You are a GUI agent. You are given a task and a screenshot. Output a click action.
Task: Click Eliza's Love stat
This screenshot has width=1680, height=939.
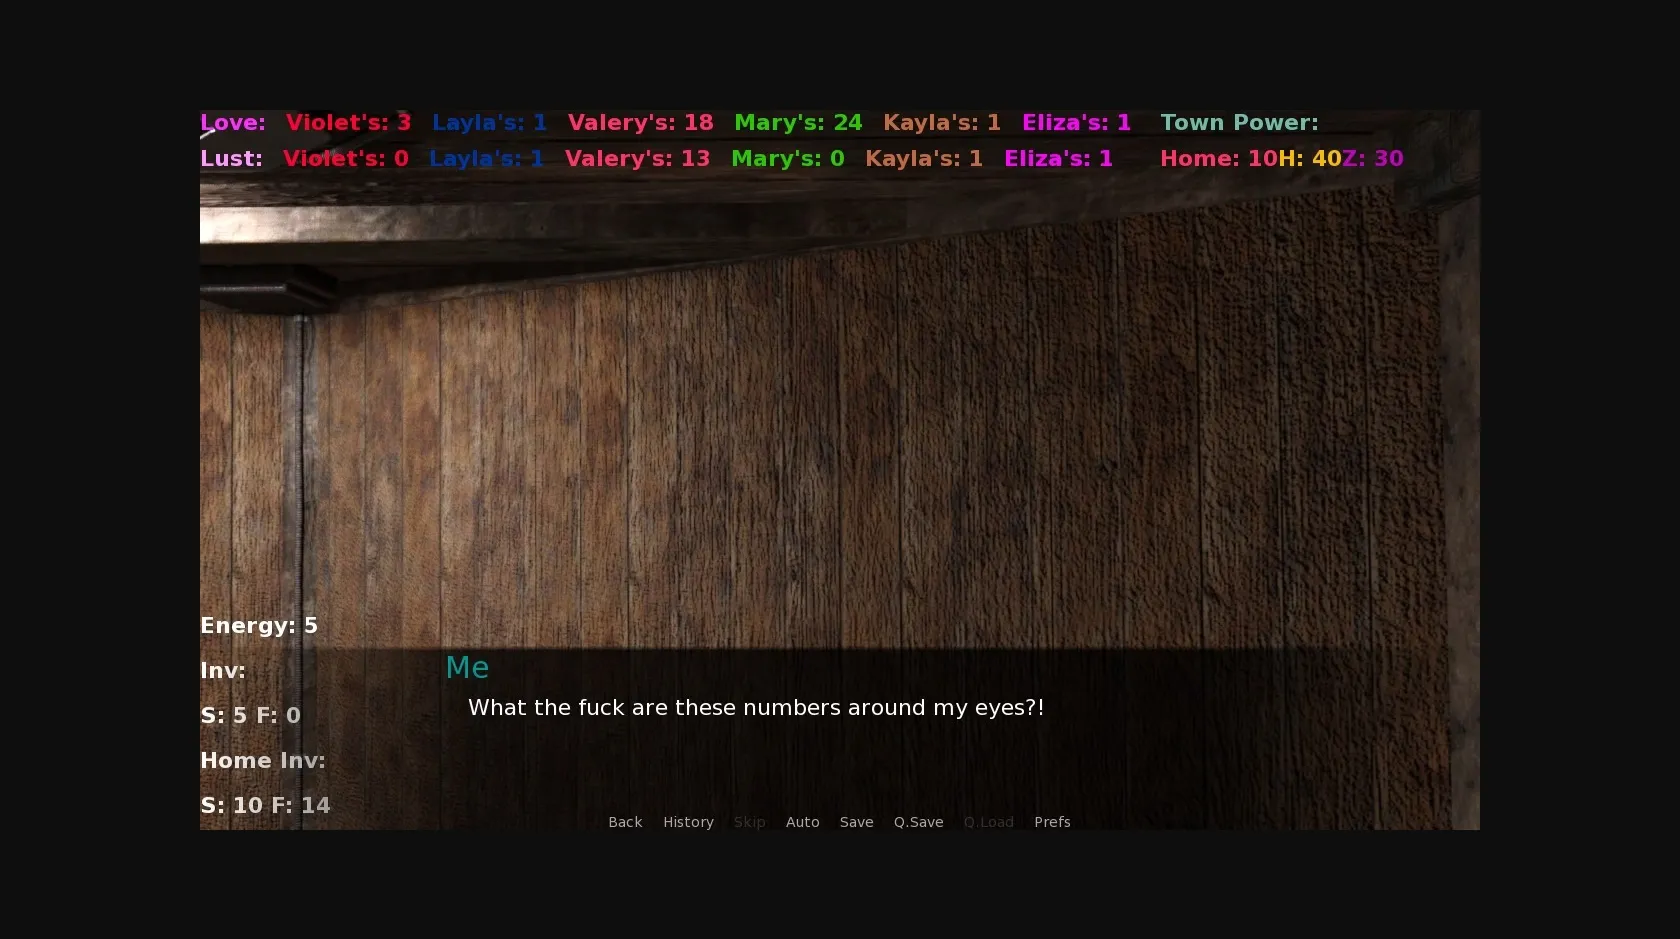(x=1076, y=123)
